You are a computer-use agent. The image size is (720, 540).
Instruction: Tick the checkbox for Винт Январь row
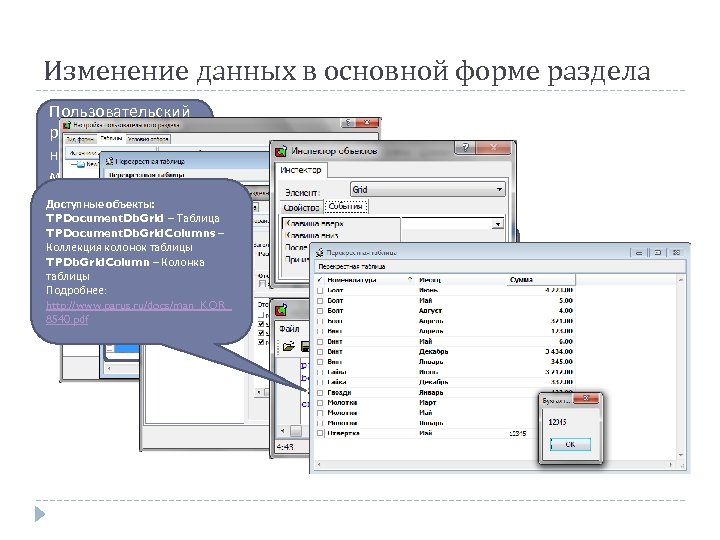pyautogui.click(x=320, y=362)
